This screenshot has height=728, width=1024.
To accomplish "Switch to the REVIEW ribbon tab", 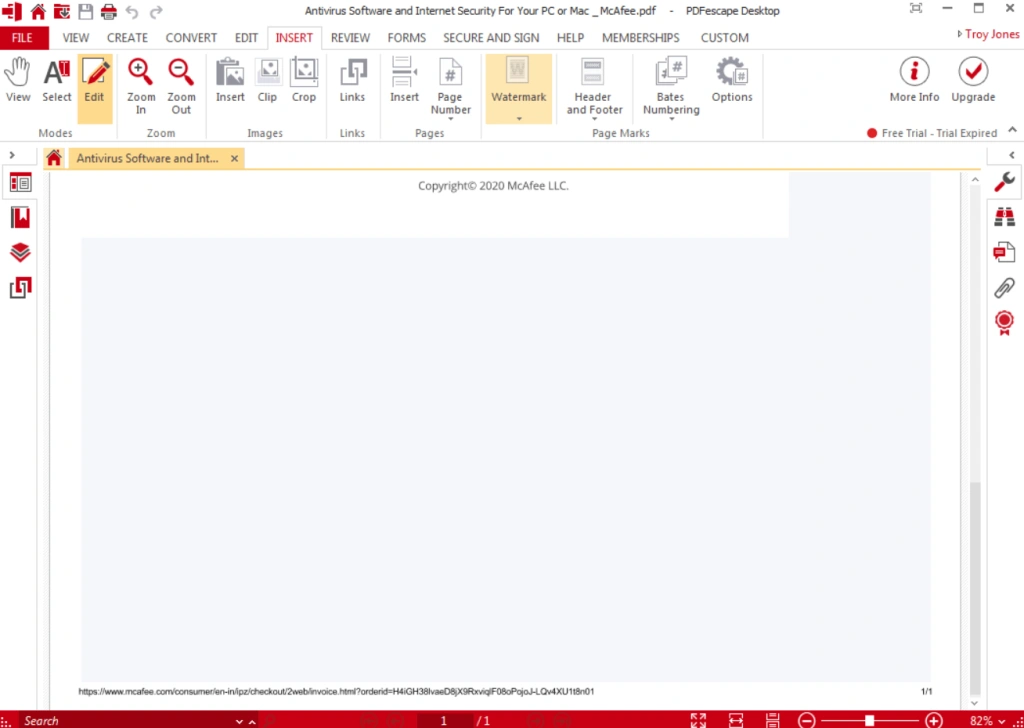I will [x=350, y=38].
